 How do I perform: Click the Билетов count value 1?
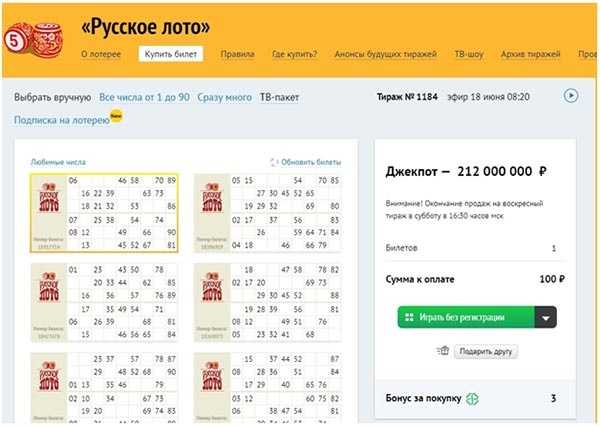(554, 248)
